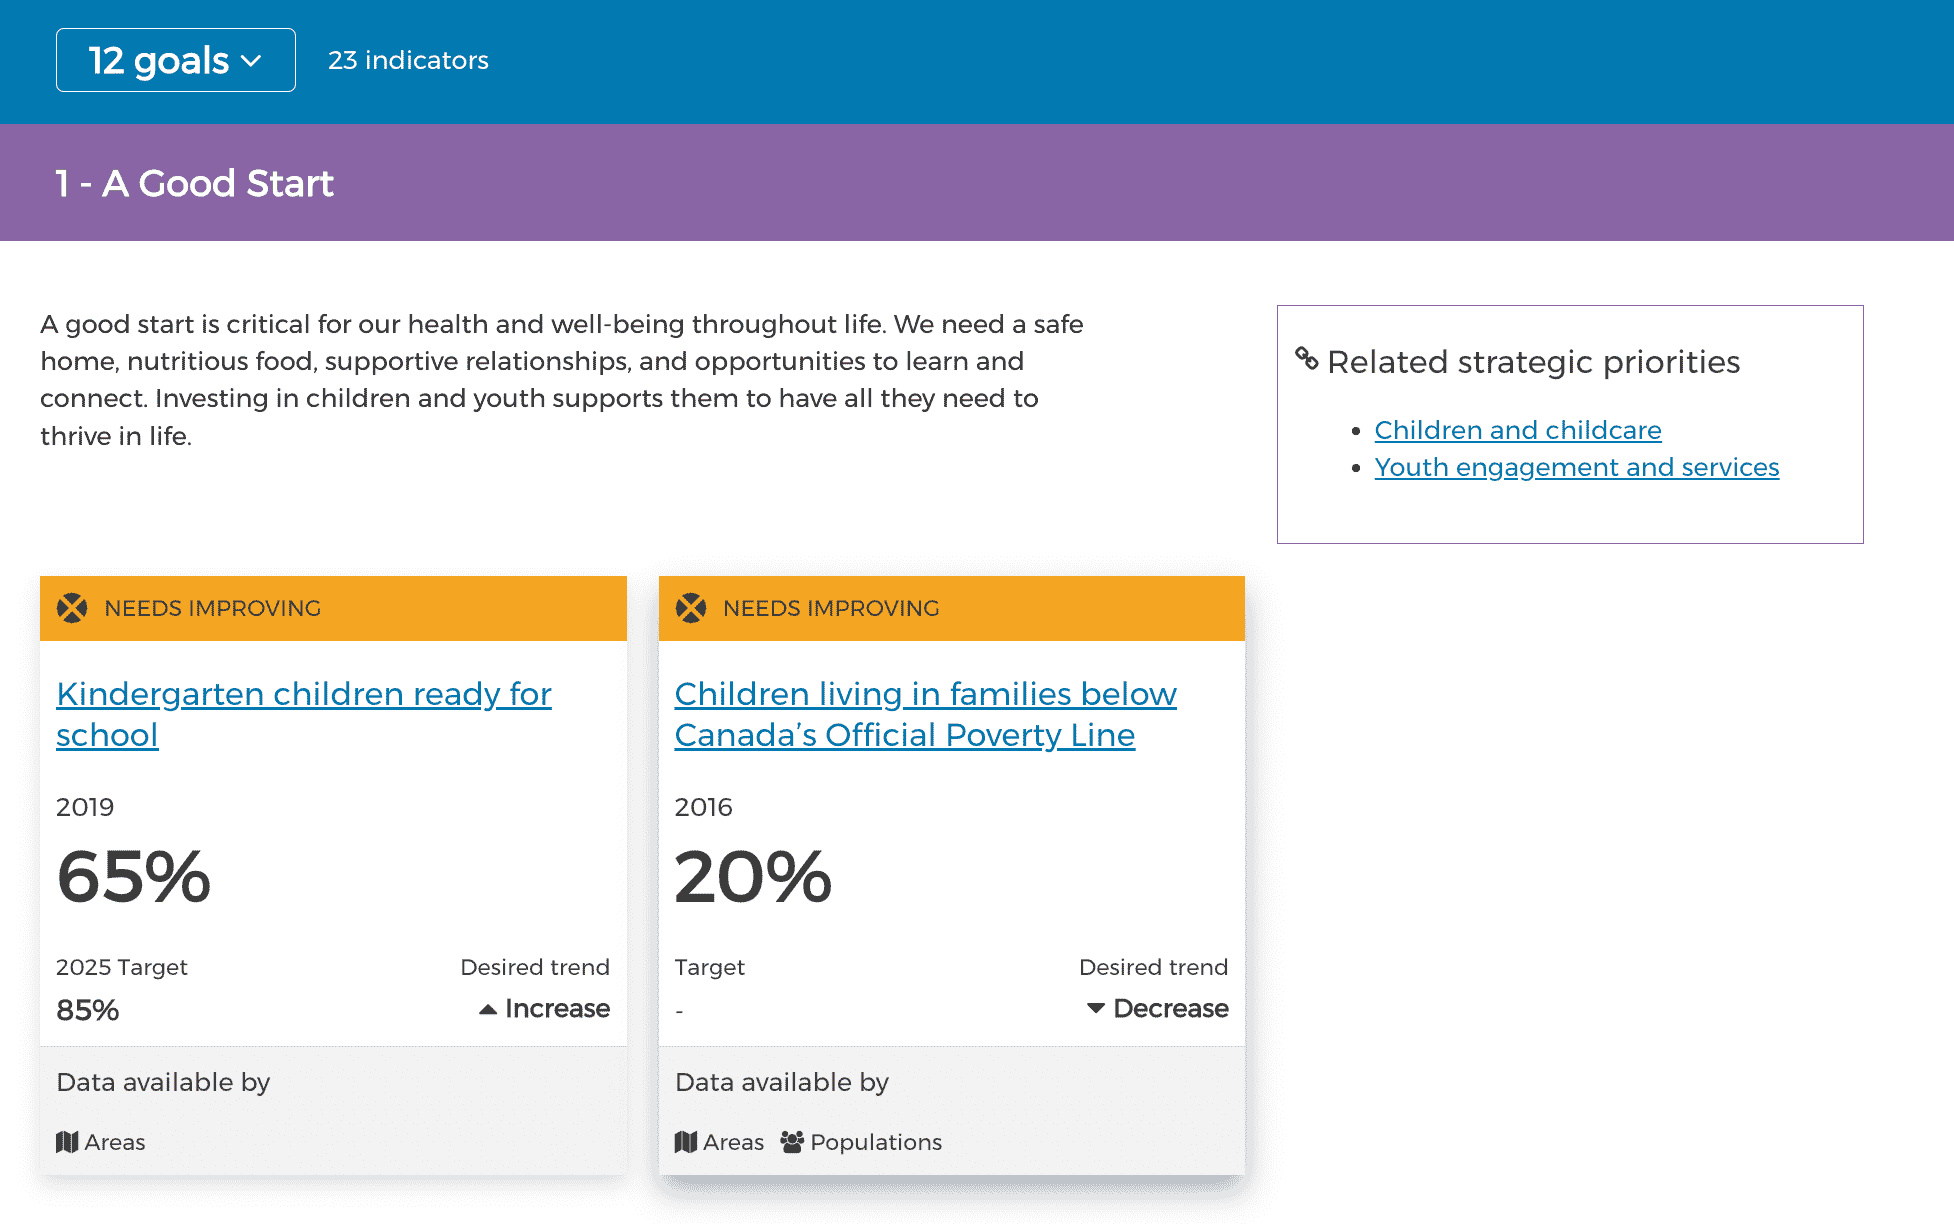This screenshot has width=1954, height=1224.
Task: Click the 85% target value
Action: pyautogui.click(x=88, y=1010)
